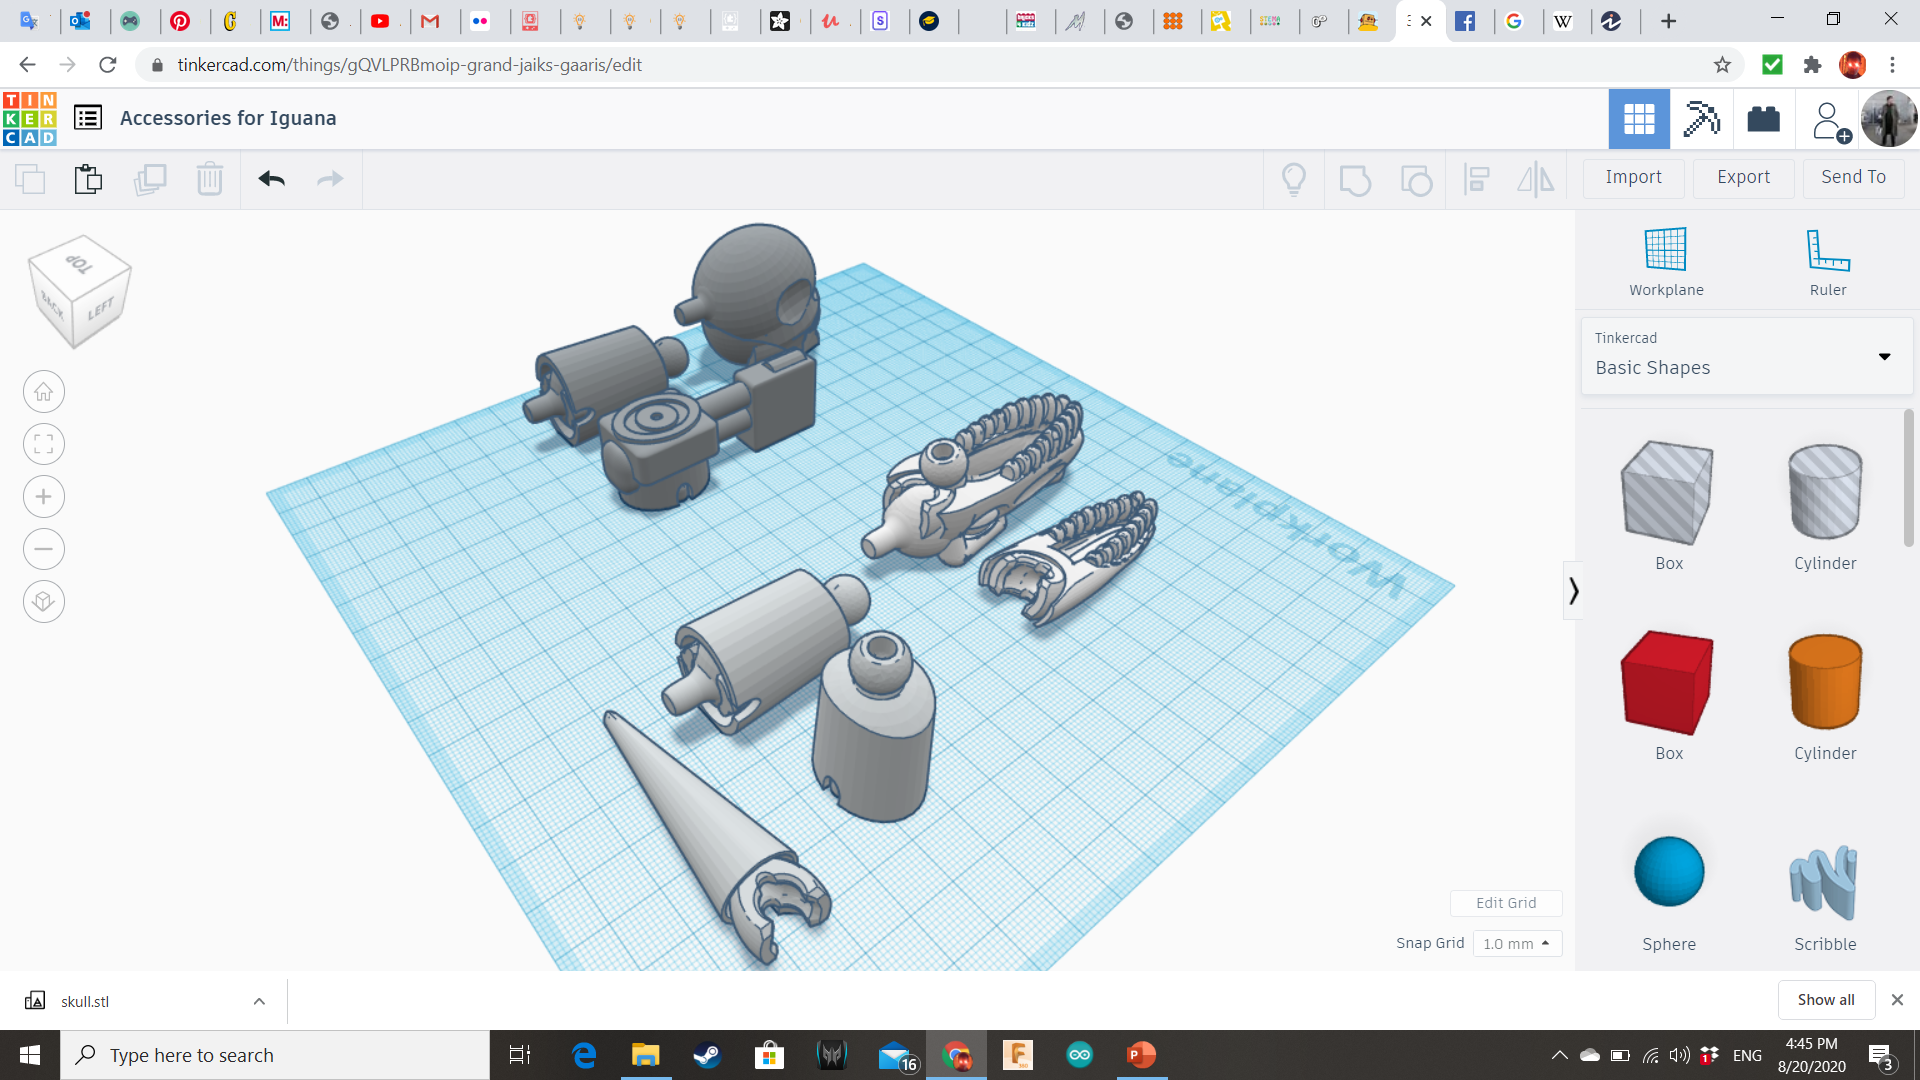
Task: Toggle Show all lightbulb icon
Action: (1294, 179)
